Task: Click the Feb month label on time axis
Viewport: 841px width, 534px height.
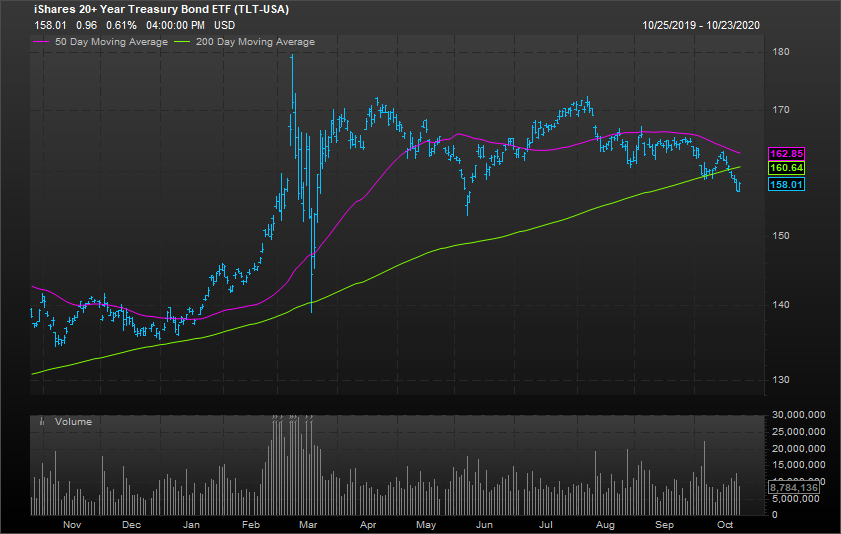Action: (x=250, y=525)
